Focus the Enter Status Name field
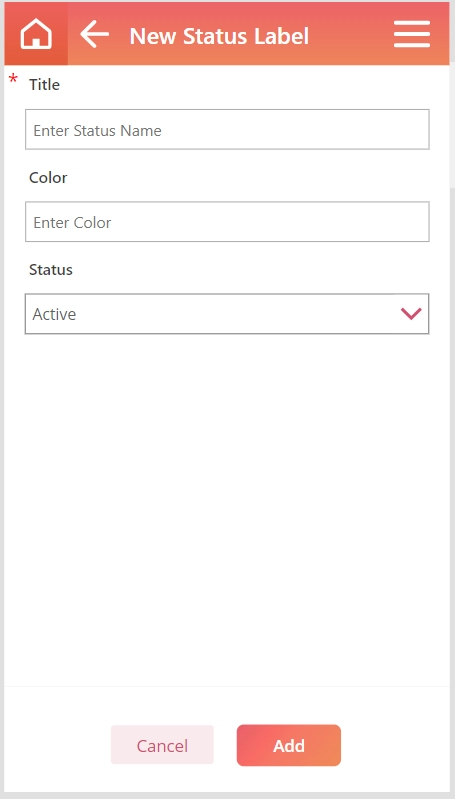 coord(227,129)
